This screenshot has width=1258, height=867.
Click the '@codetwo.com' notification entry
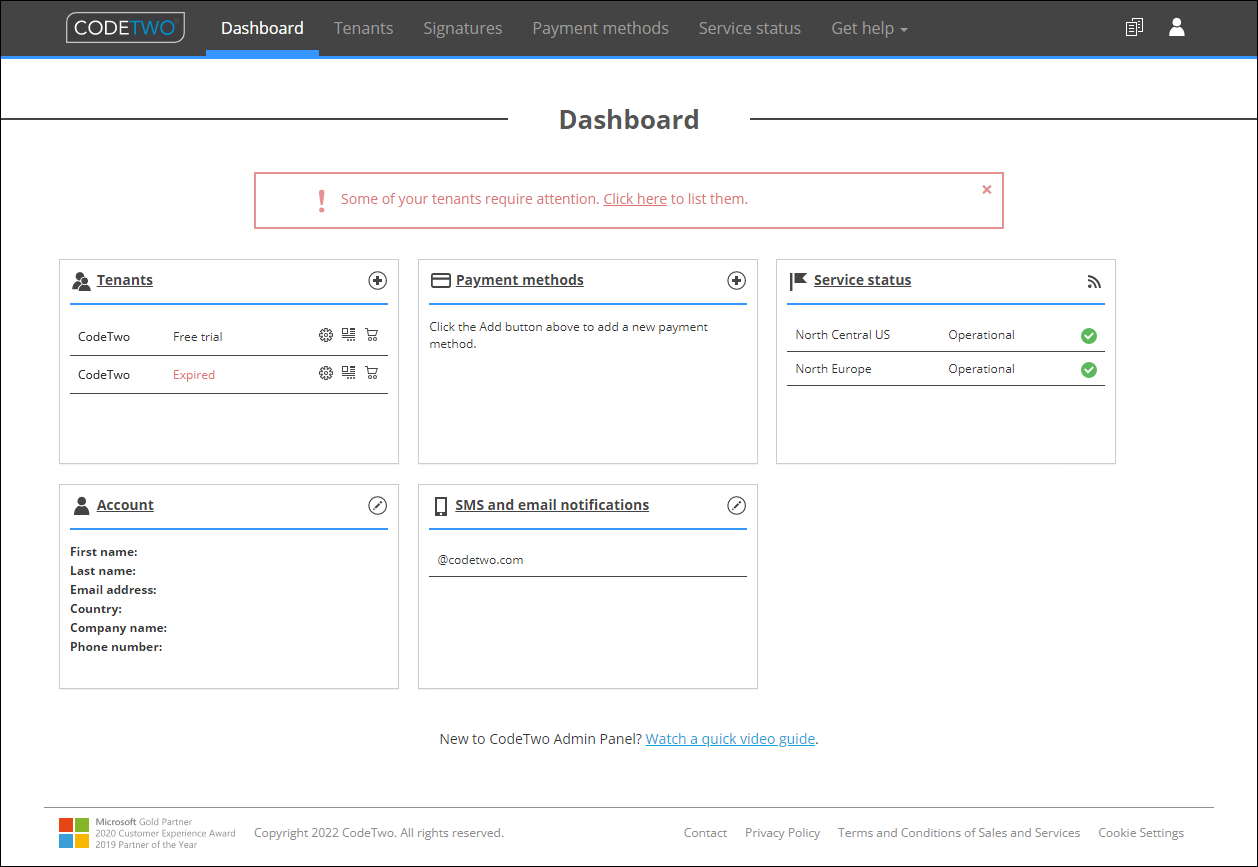pyautogui.click(x=481, y=560)
